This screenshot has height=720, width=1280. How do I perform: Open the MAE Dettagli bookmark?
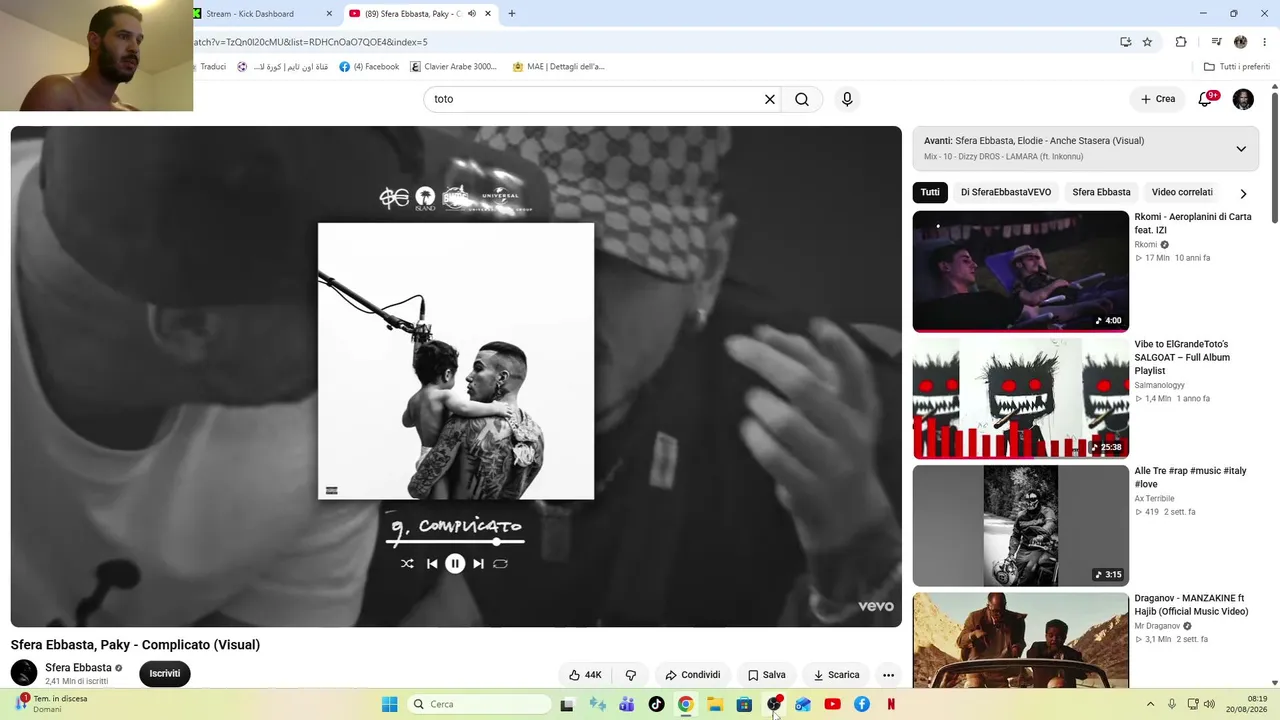tap(558, 67)
